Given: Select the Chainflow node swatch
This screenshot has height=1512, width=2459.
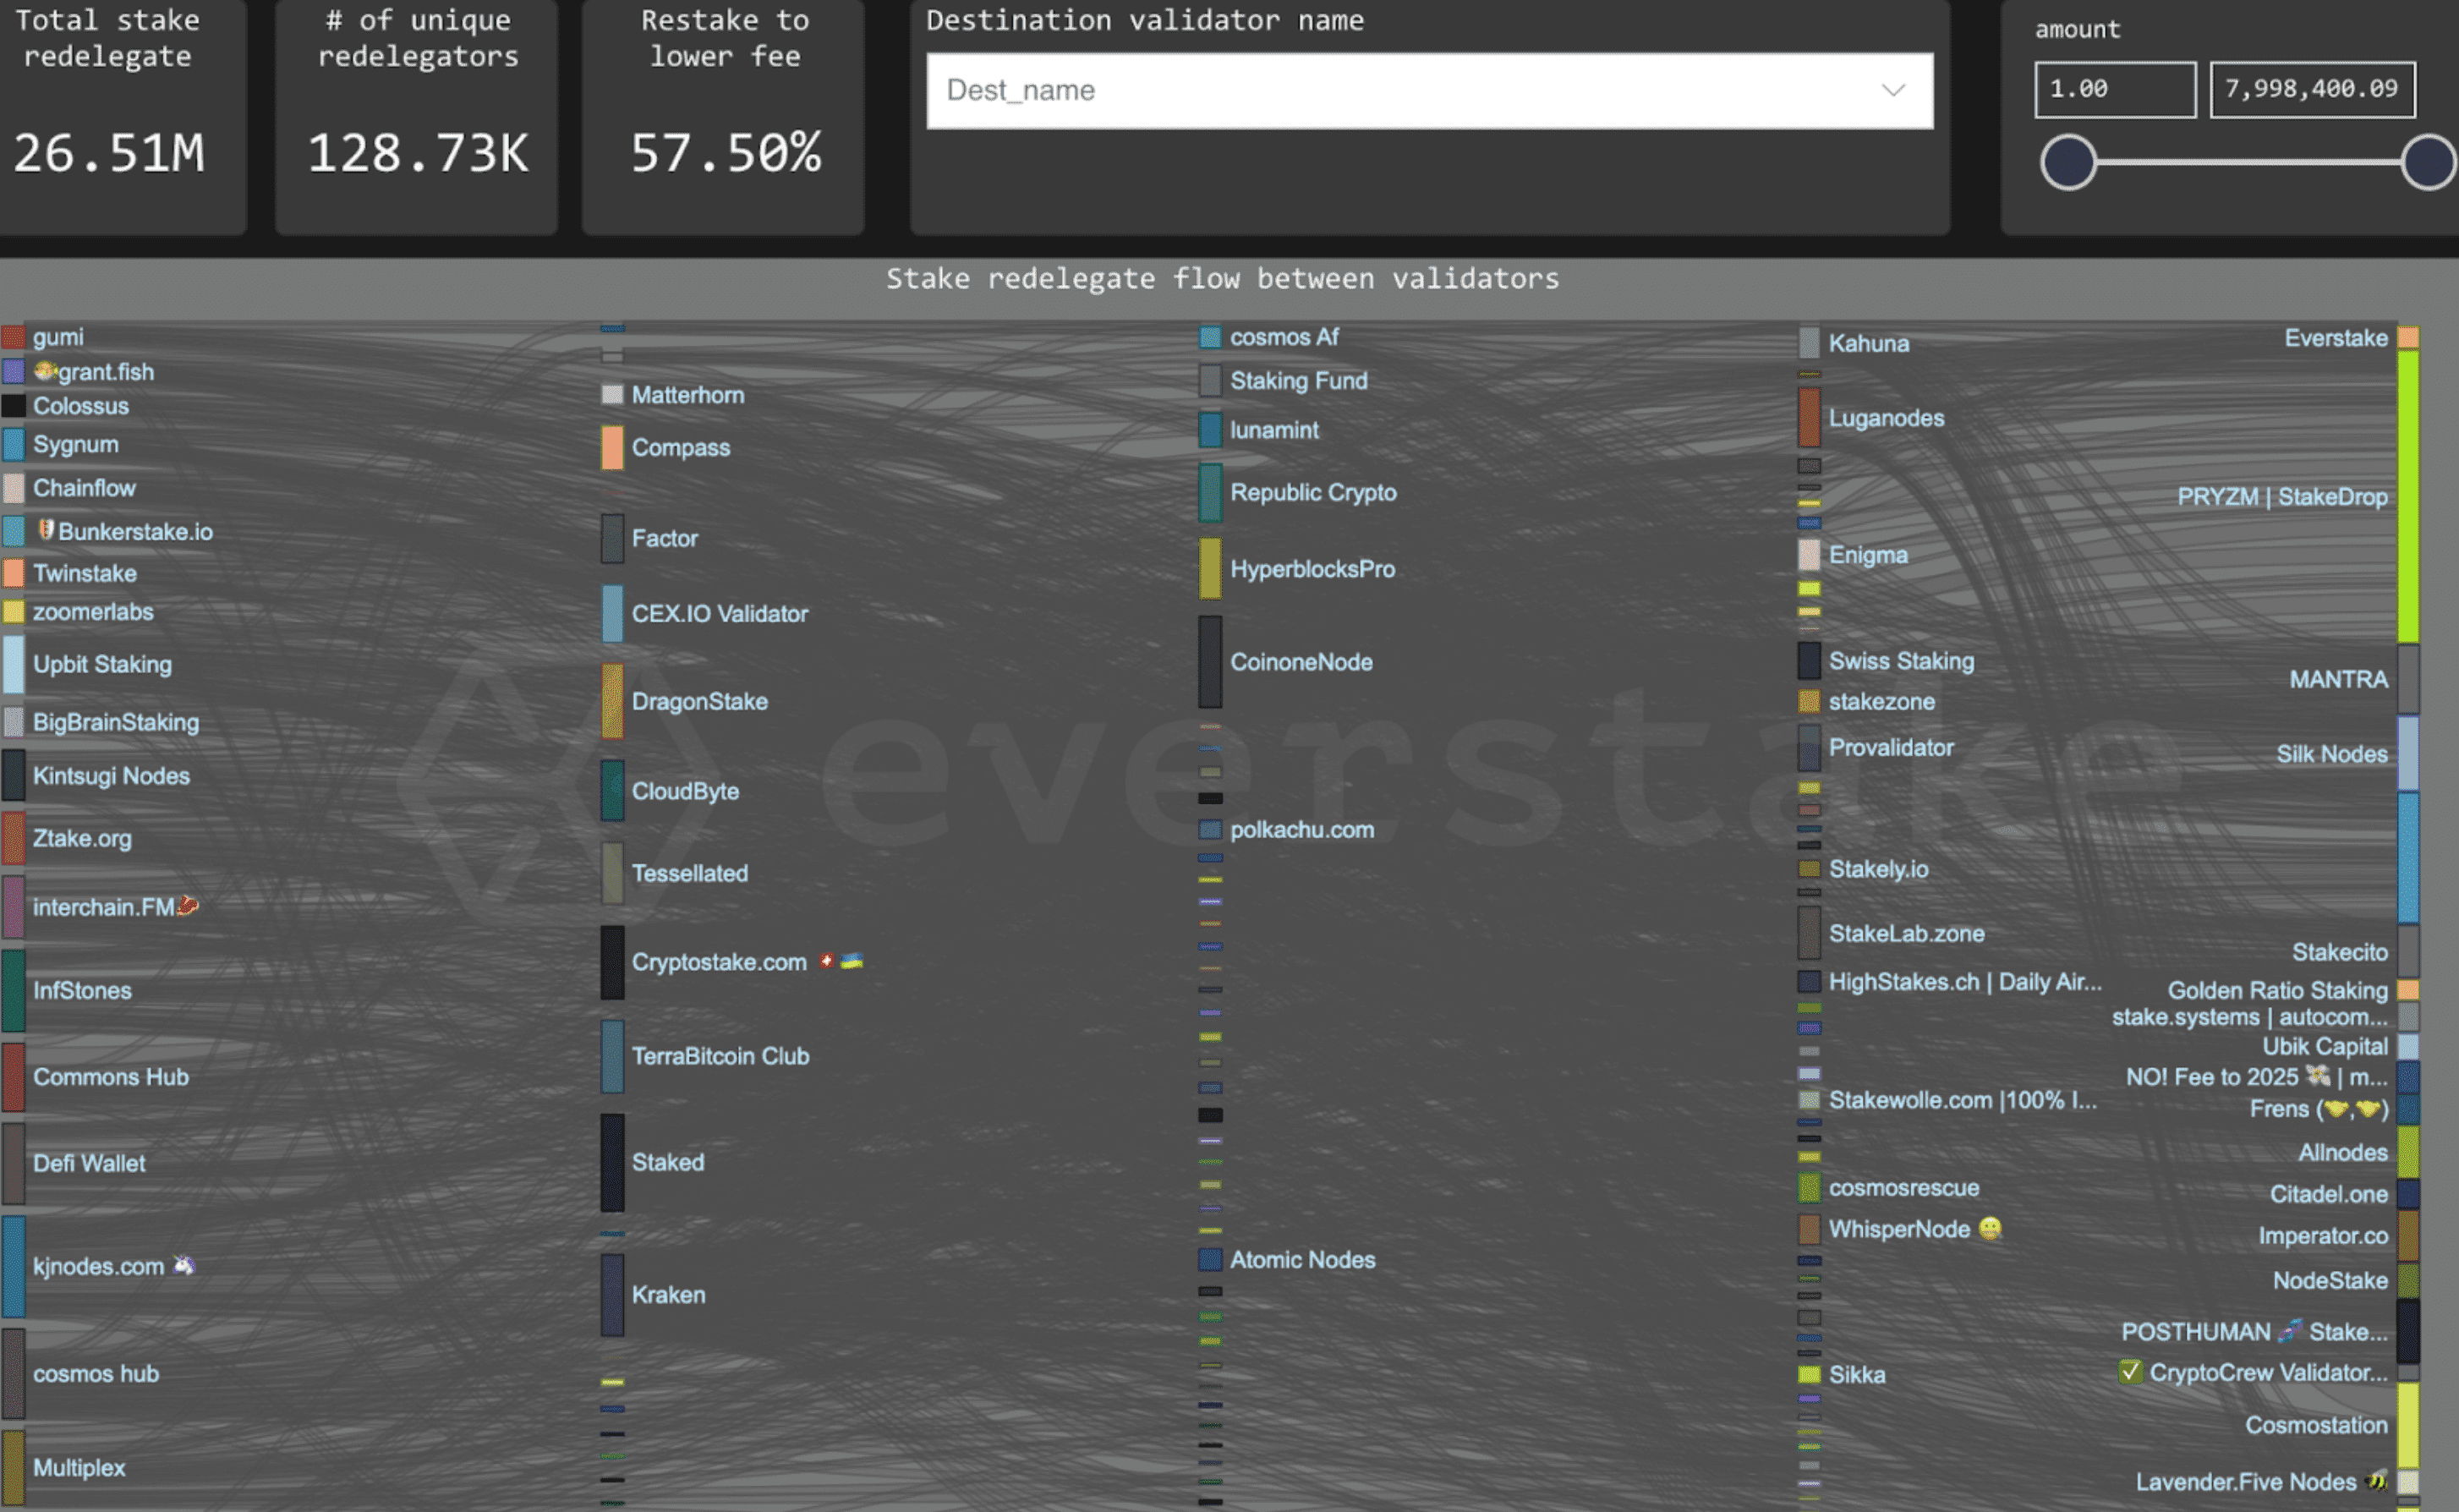Looking at the screenshot, I should (x=13, y=488).
